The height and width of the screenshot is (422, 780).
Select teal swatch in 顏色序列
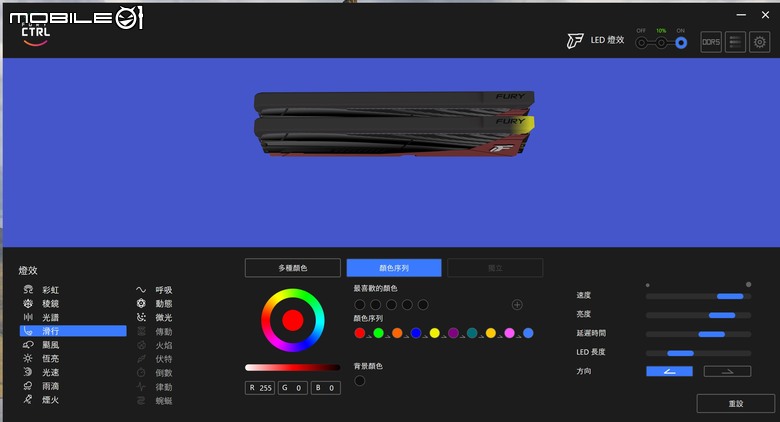[x=472, y=333]
